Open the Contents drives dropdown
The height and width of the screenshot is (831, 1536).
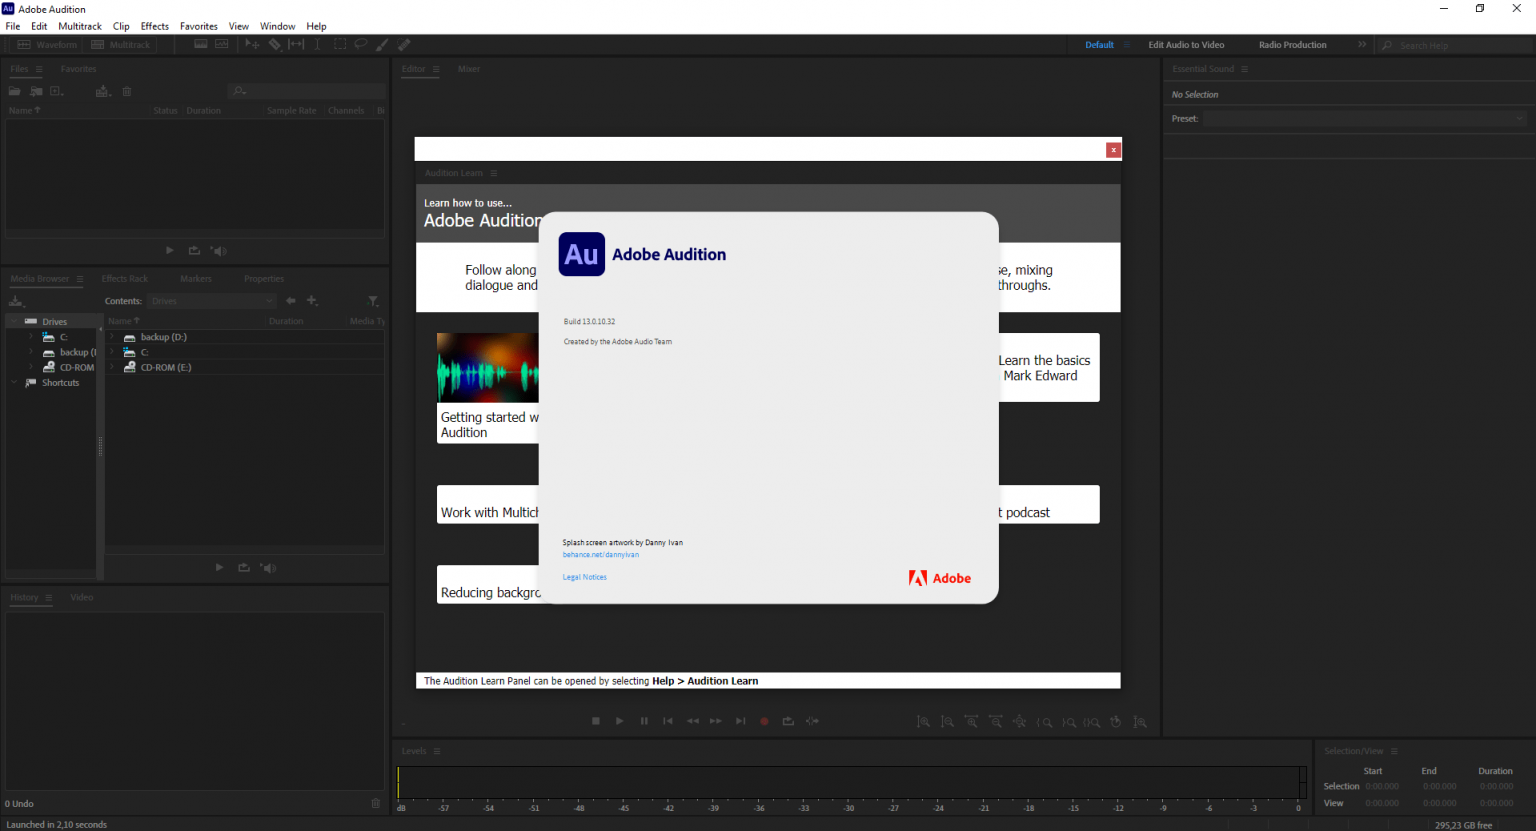pos(212,301)
